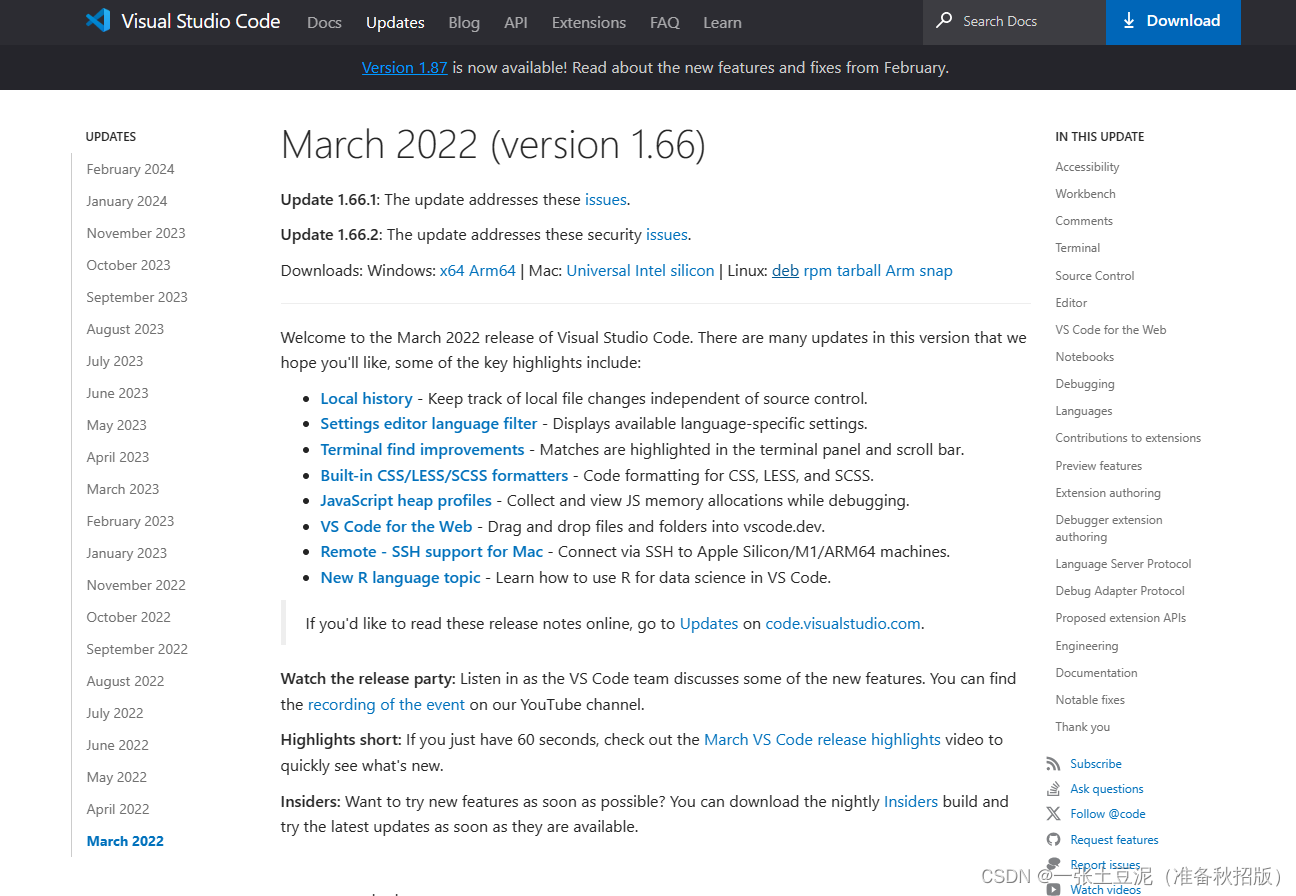Select August 2023 in Updates sidebar

tap(125, 329)
